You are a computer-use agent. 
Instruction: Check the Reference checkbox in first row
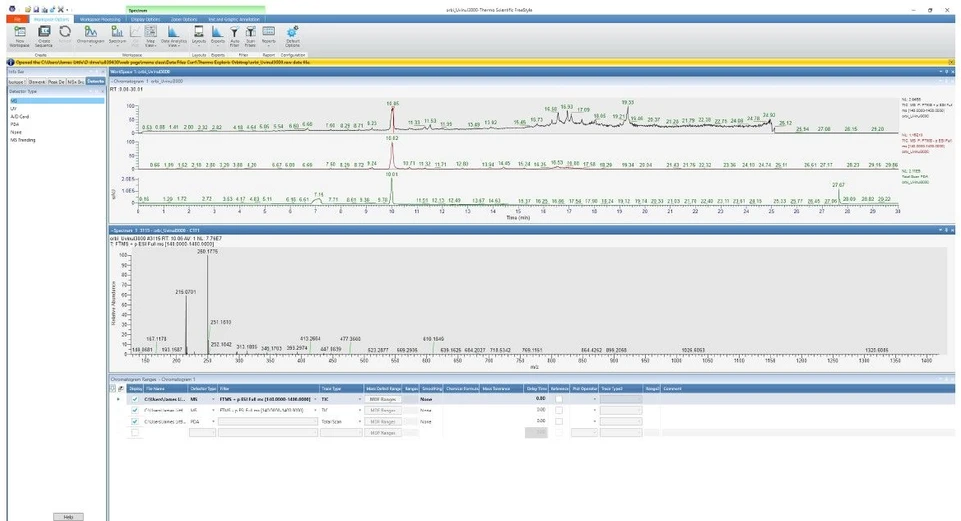tap(560, 399)
